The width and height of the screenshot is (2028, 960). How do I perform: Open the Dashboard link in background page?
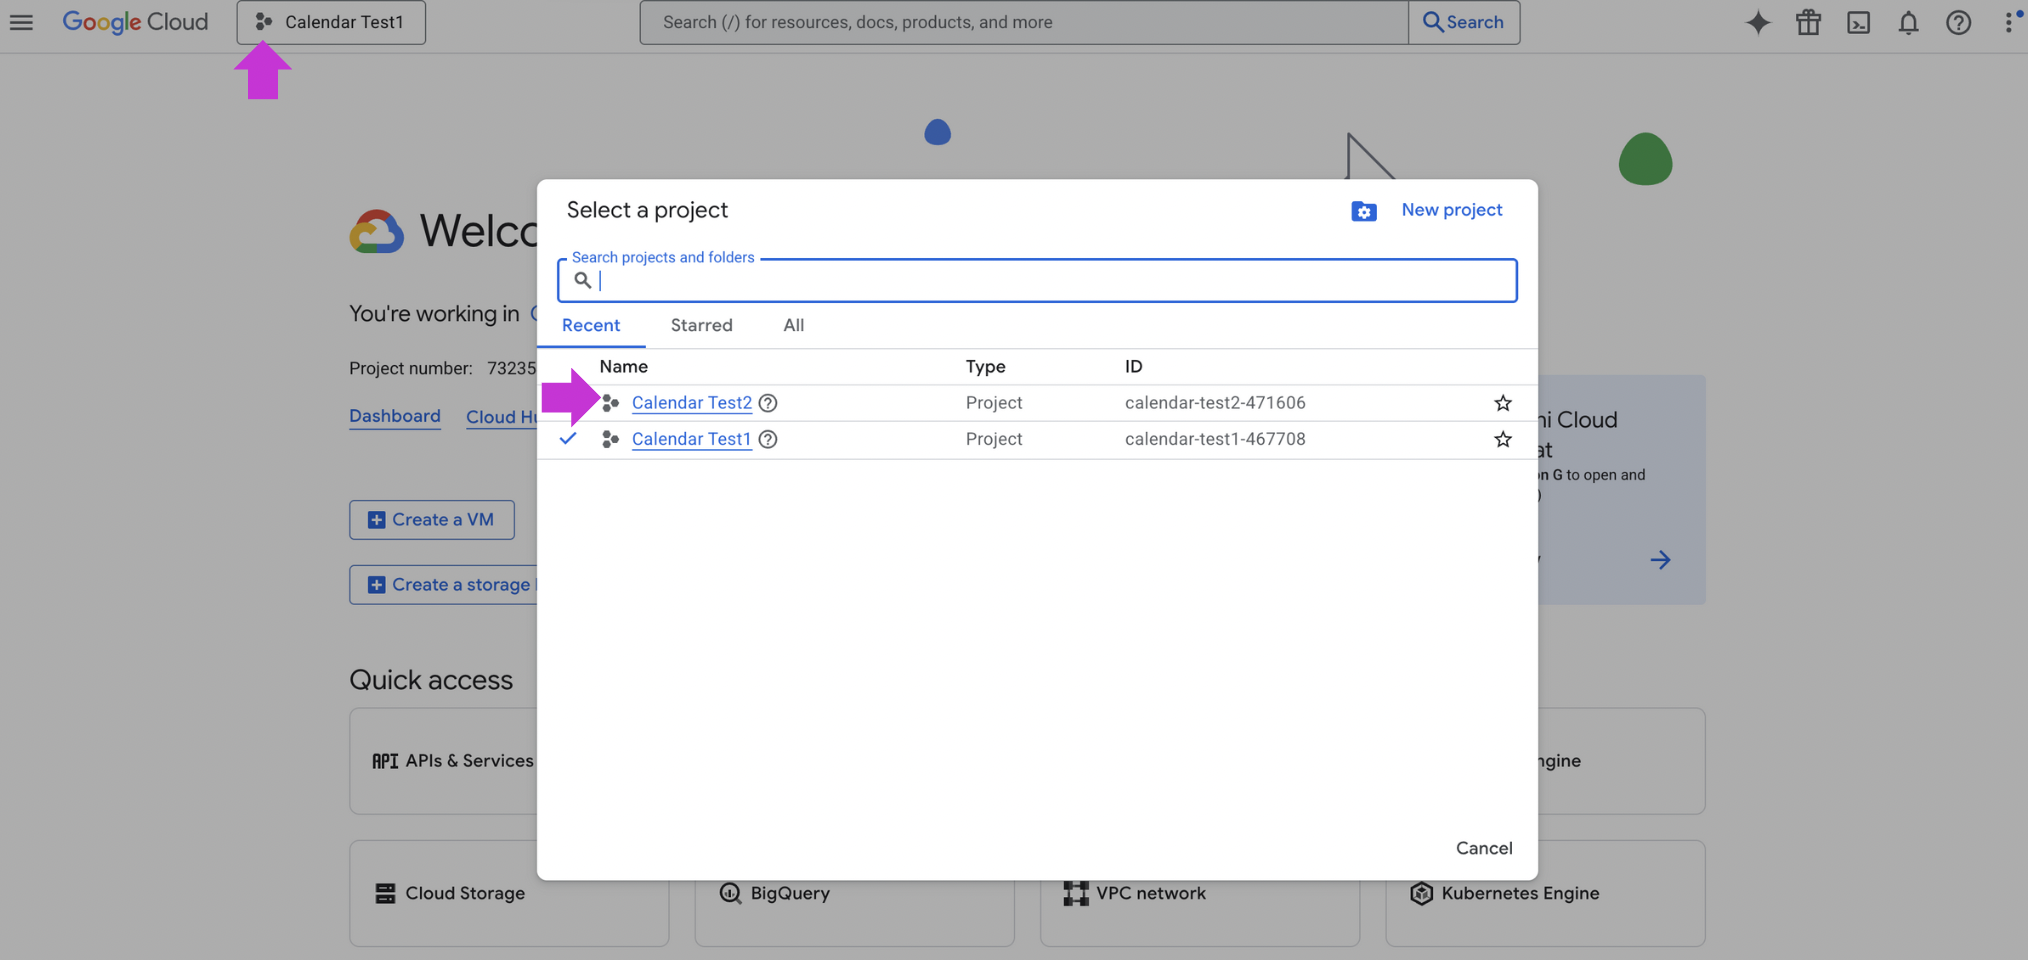coord(395,416)
